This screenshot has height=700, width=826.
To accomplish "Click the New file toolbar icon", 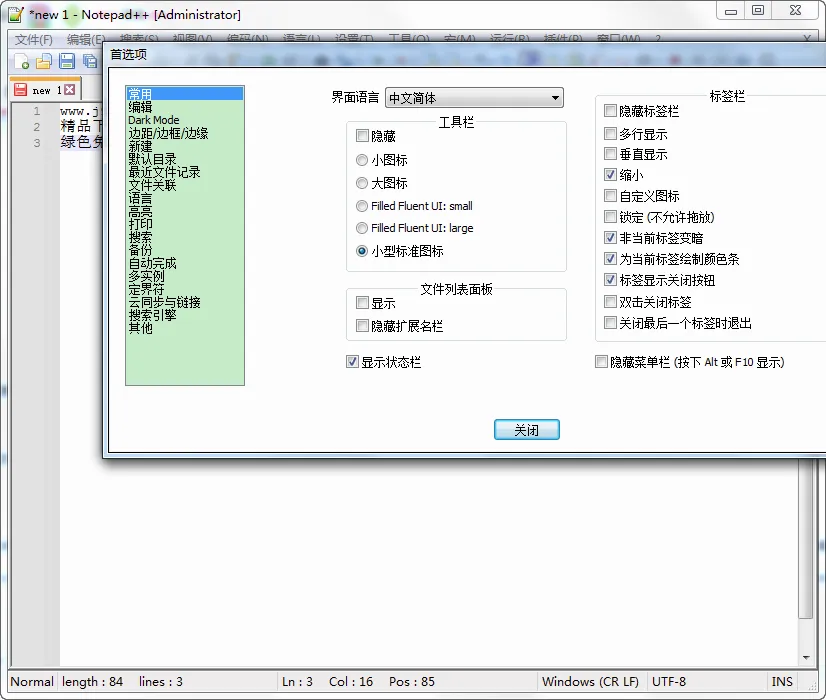I will coord(22,62).
